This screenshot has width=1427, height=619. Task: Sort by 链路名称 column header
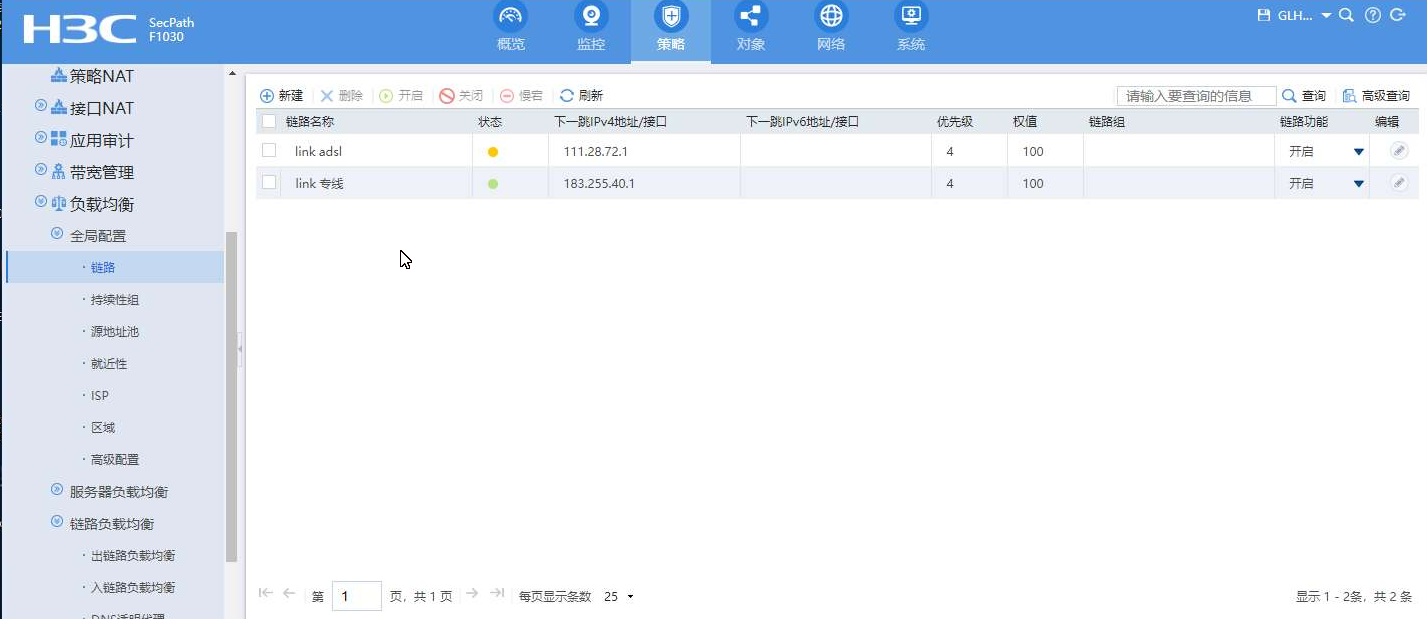pos(309,121)
